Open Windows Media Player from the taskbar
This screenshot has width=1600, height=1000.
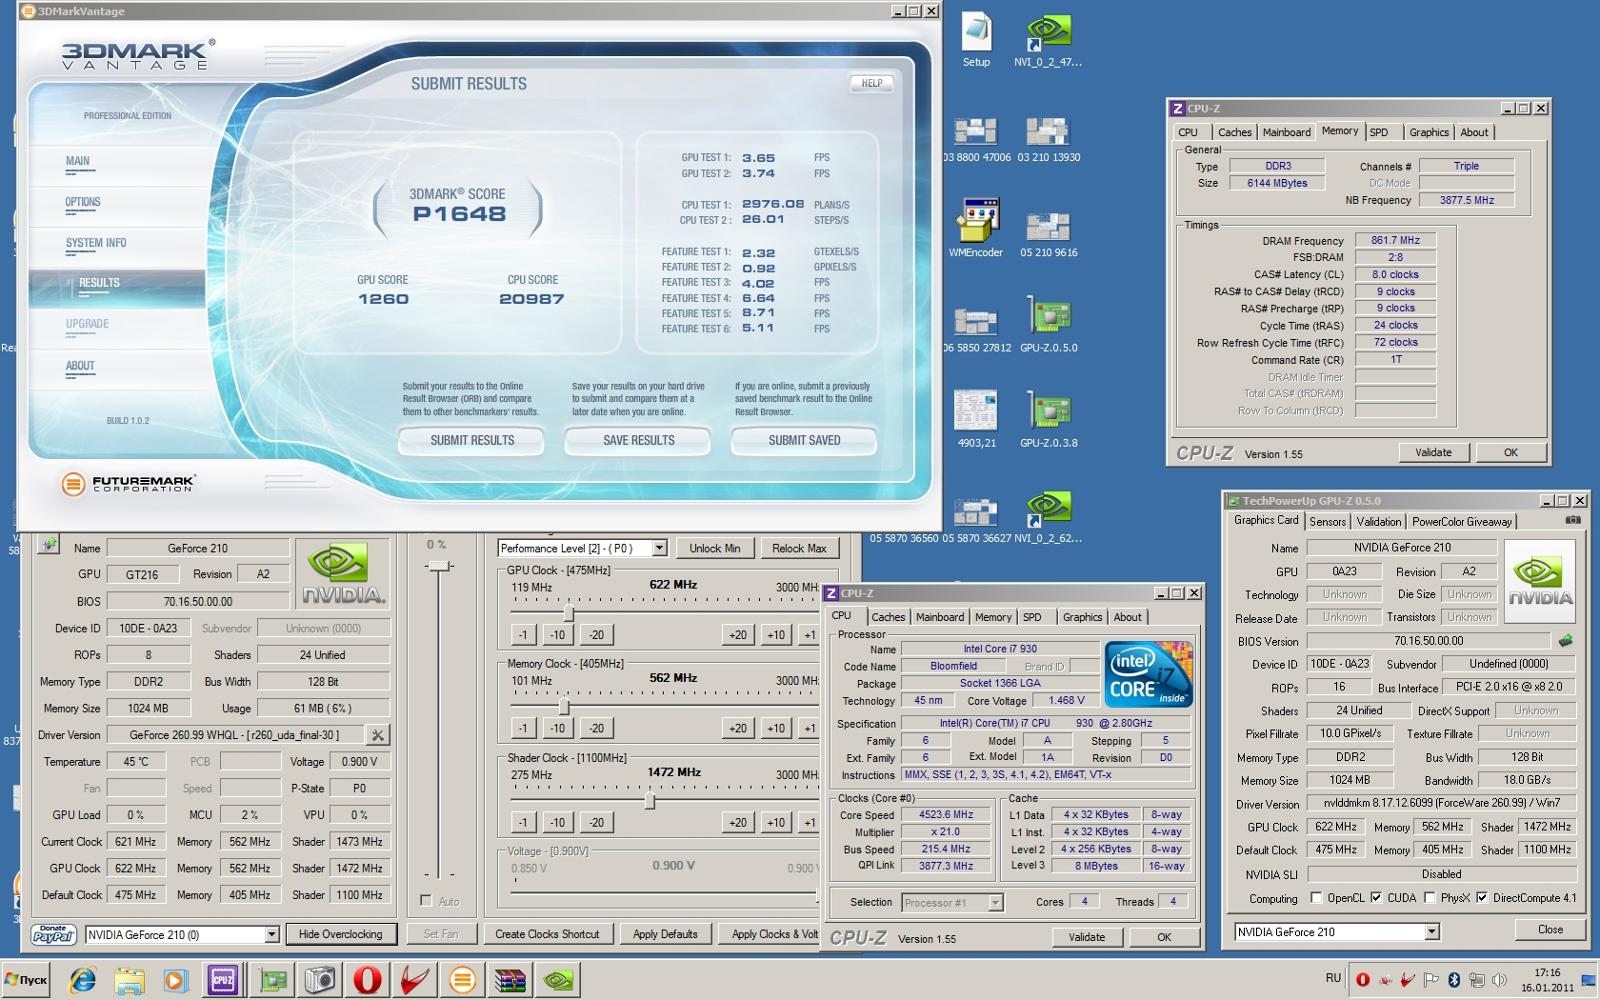tap(175, 980)
